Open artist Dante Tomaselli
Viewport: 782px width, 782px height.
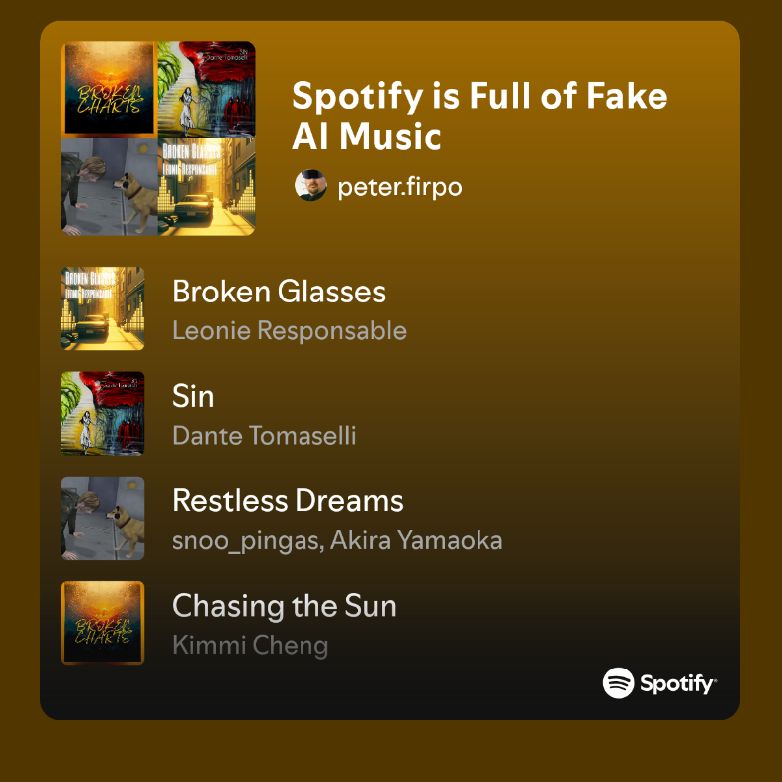[x=264, y=435]
